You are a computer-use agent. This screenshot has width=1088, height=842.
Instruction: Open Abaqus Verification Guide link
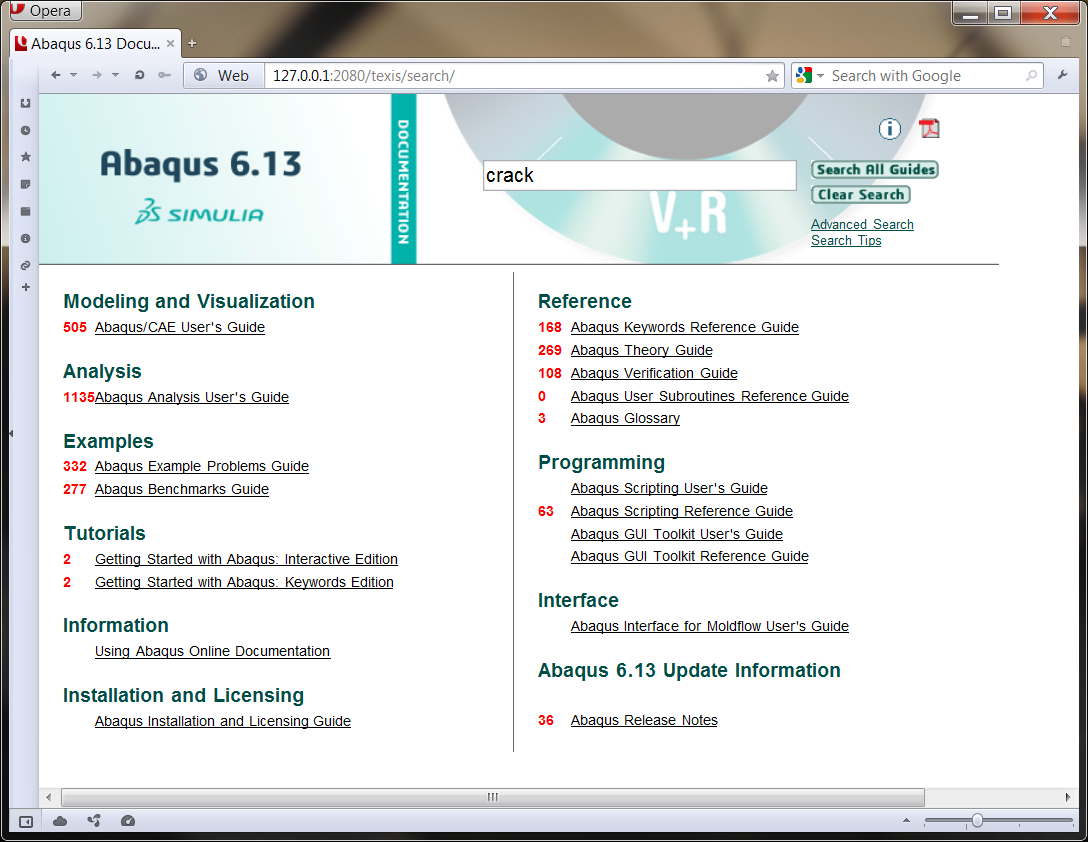pyautogui.click(x=654, y=373)
